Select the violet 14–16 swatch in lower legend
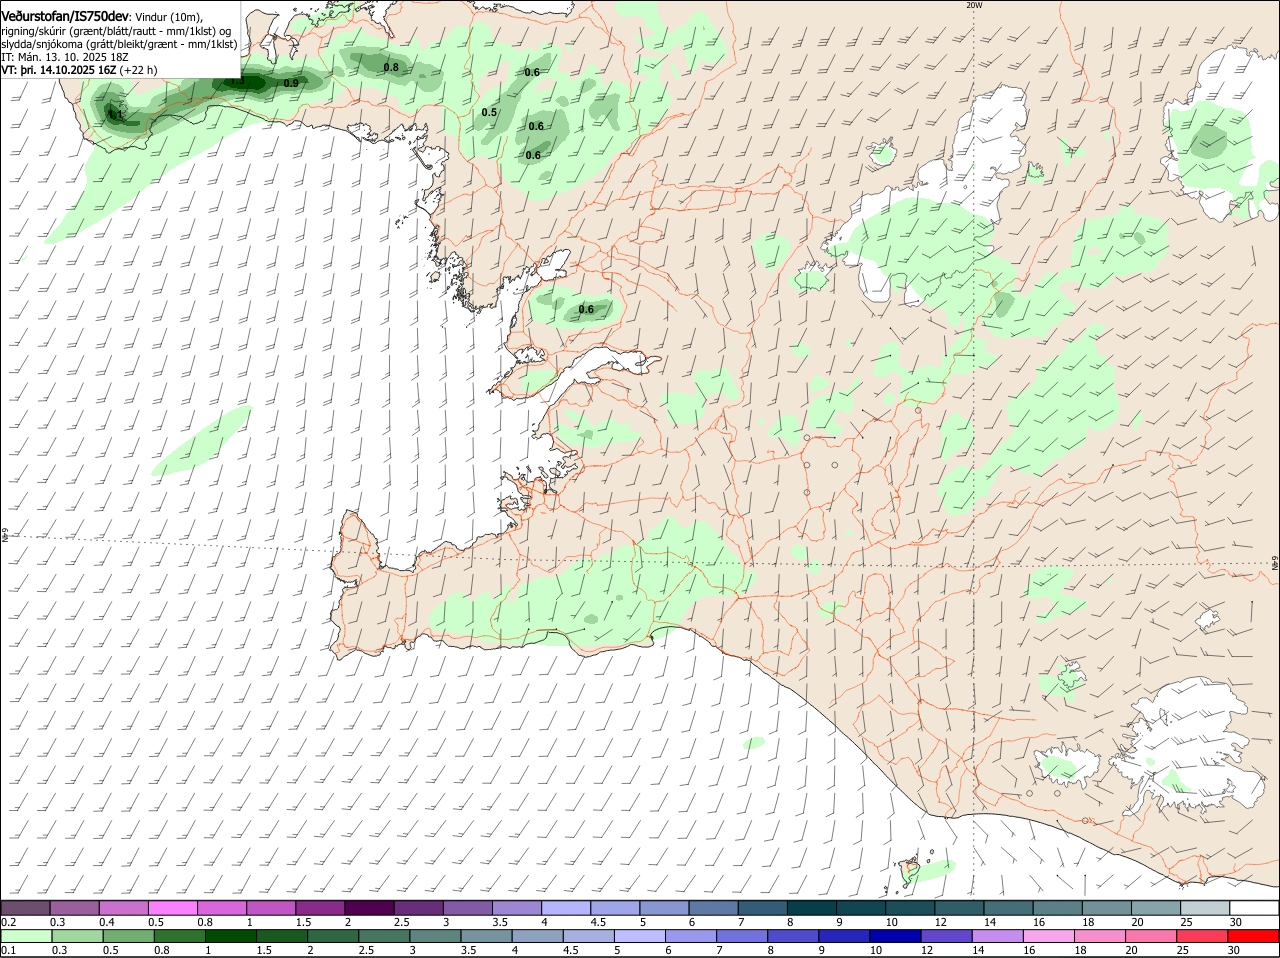The image size is (1280, 958). click(x=998, y=936)
